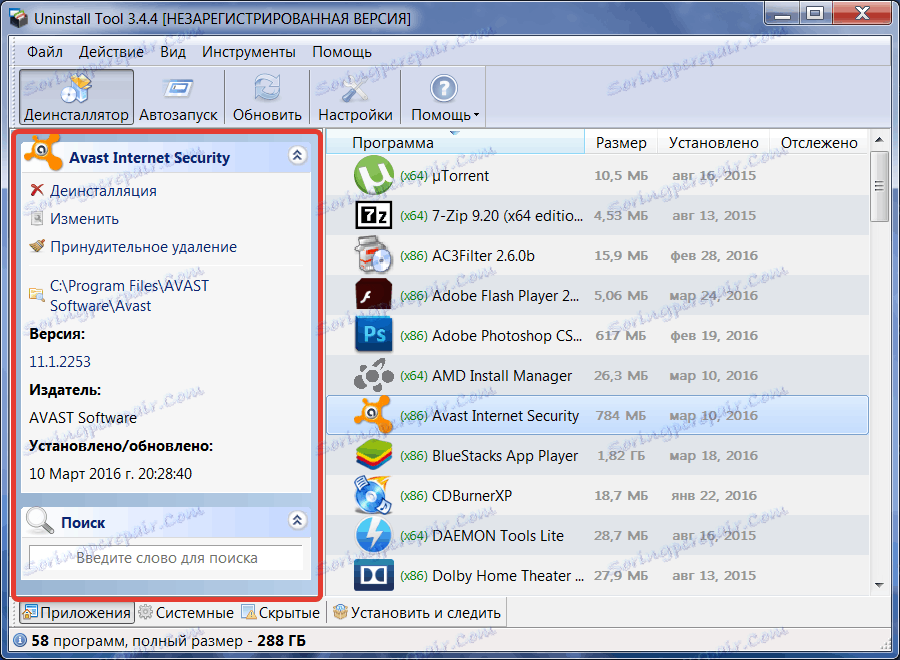Click the red X Деинсталляция icon

point(37,190)
